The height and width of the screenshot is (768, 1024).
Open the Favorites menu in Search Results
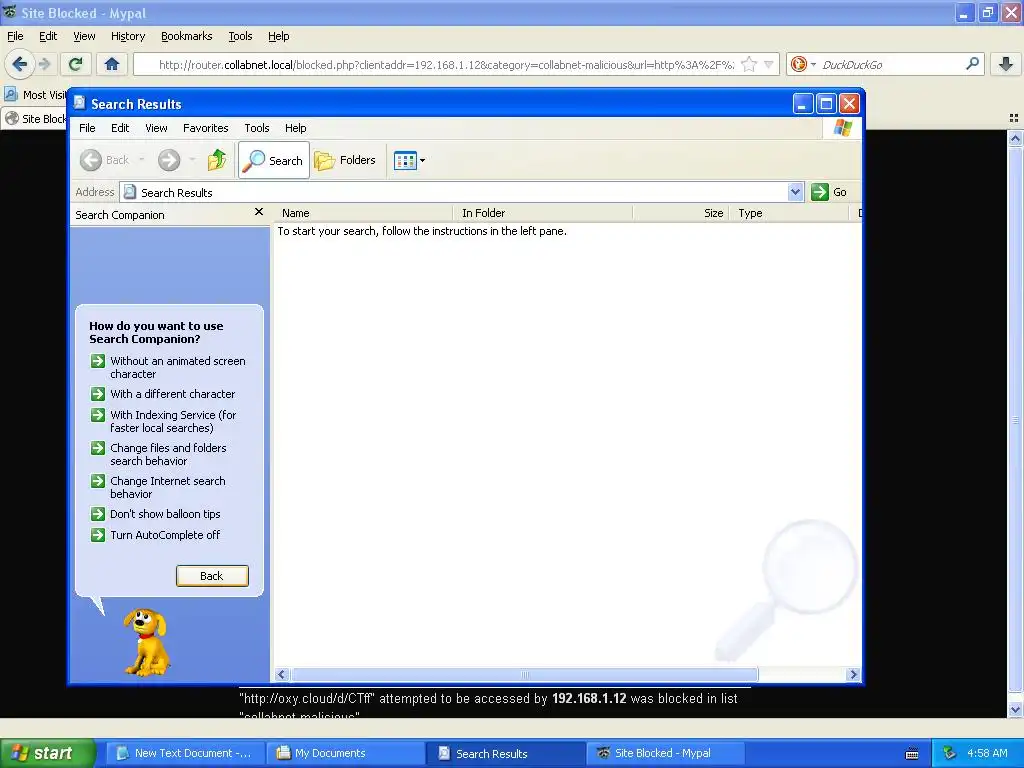(x=206, y=128)
